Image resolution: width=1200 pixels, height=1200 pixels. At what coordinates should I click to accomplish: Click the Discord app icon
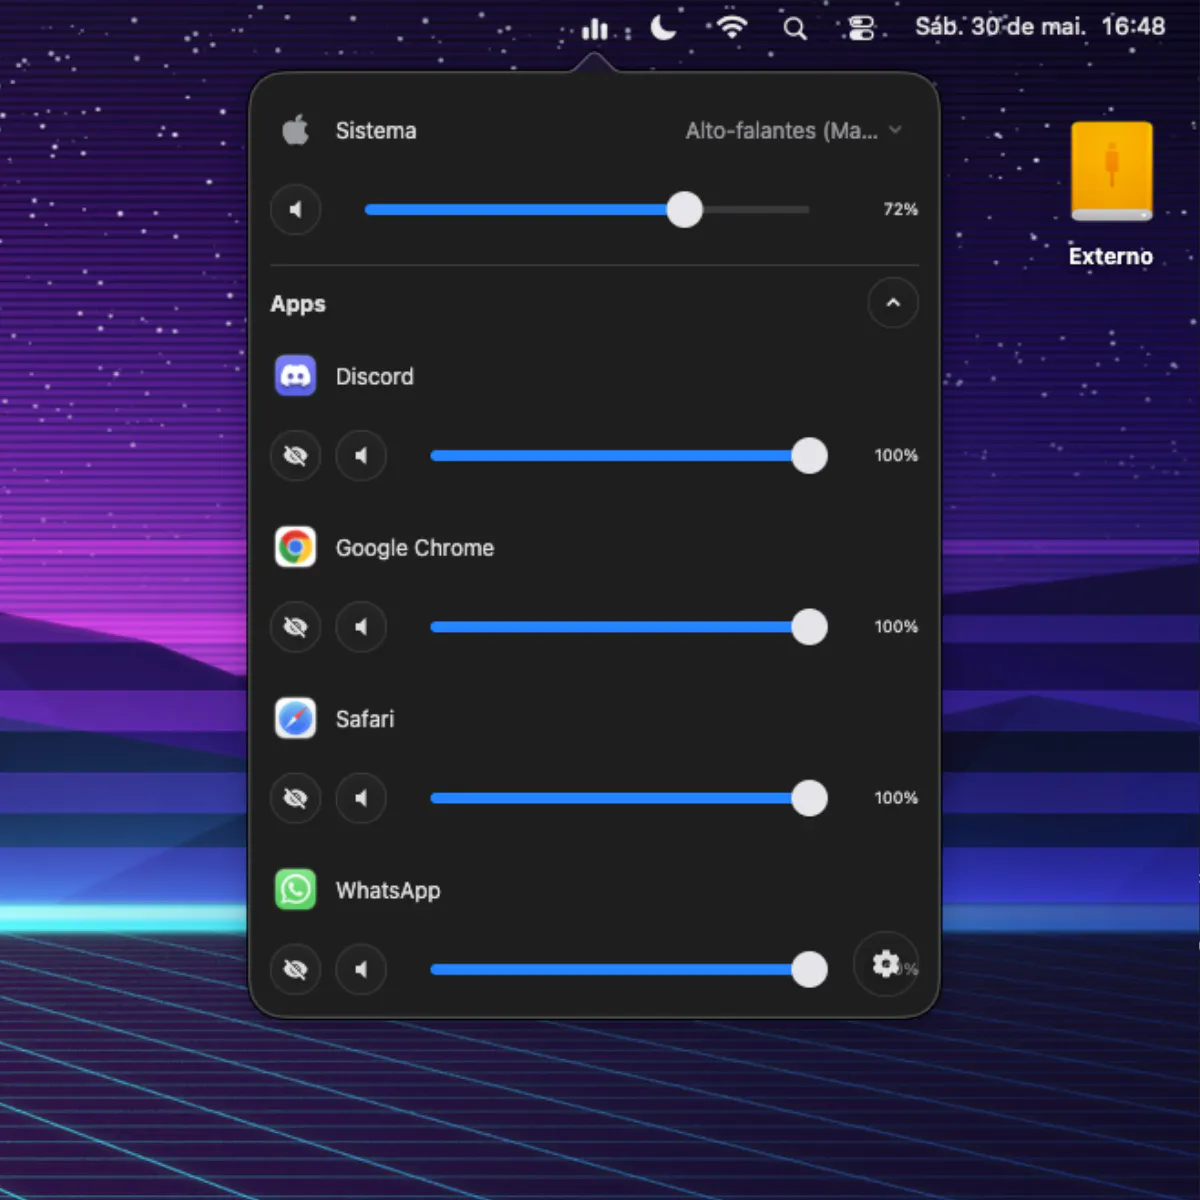click(x=295, y=376)
